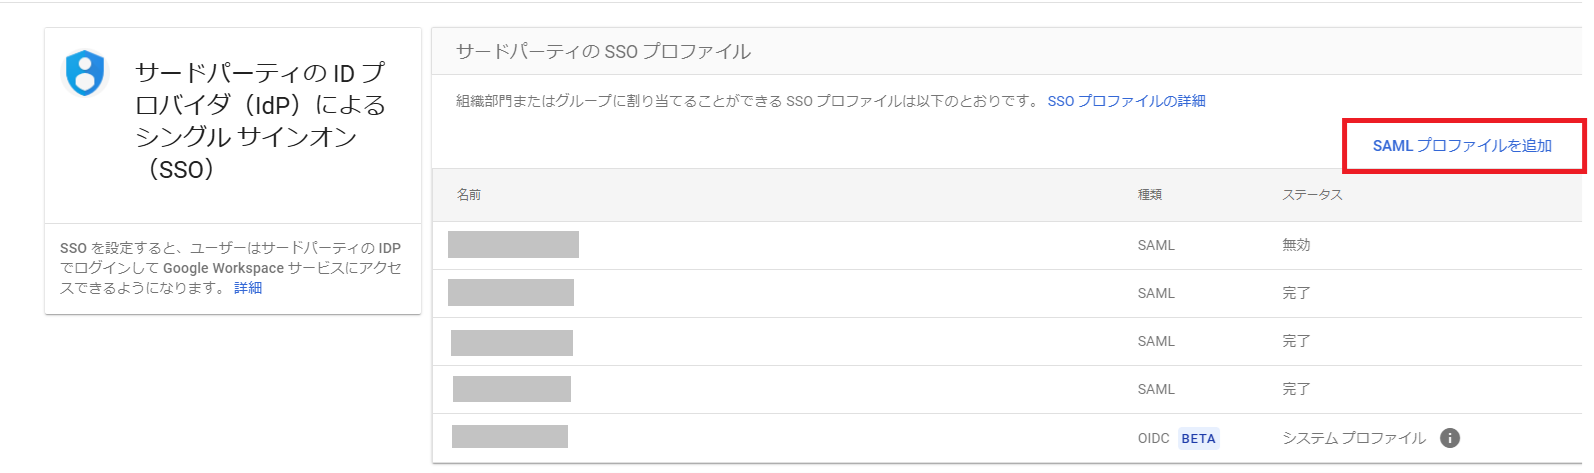The image size is (1594, 473).
Task: Click the サードパーティの SSO プロファイル panel heading
Action: click(603, 52)
